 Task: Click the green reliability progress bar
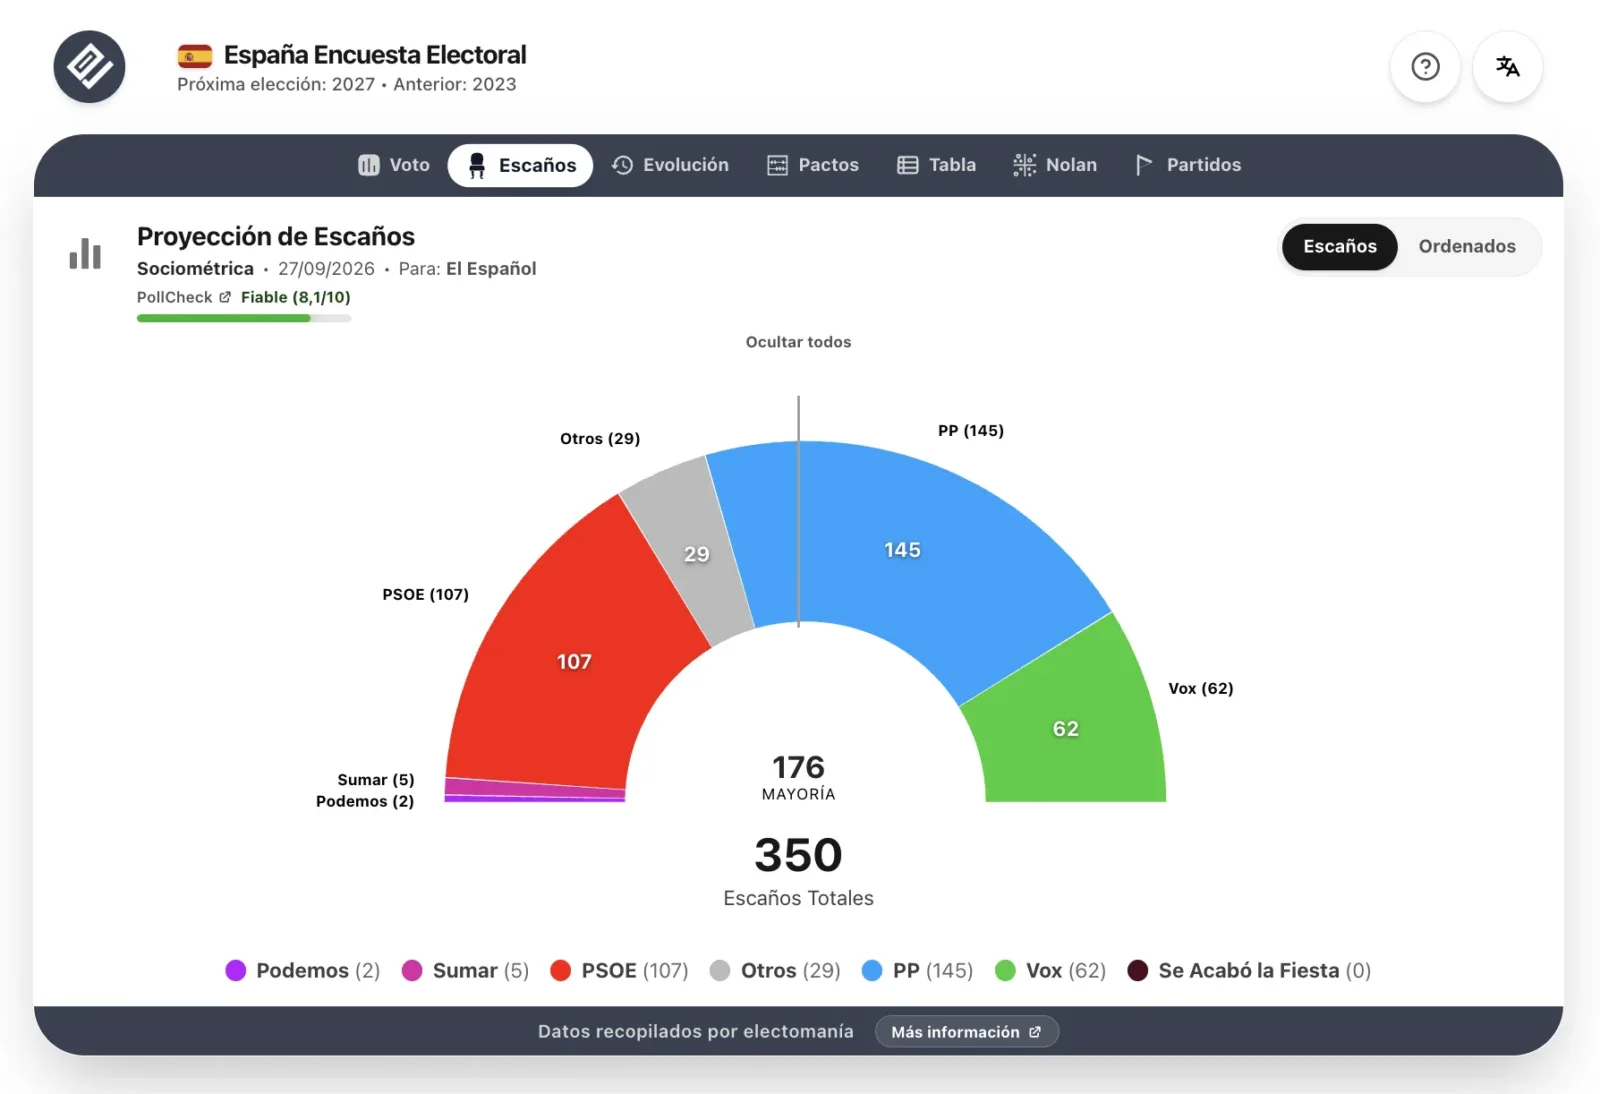click(244, 318)
